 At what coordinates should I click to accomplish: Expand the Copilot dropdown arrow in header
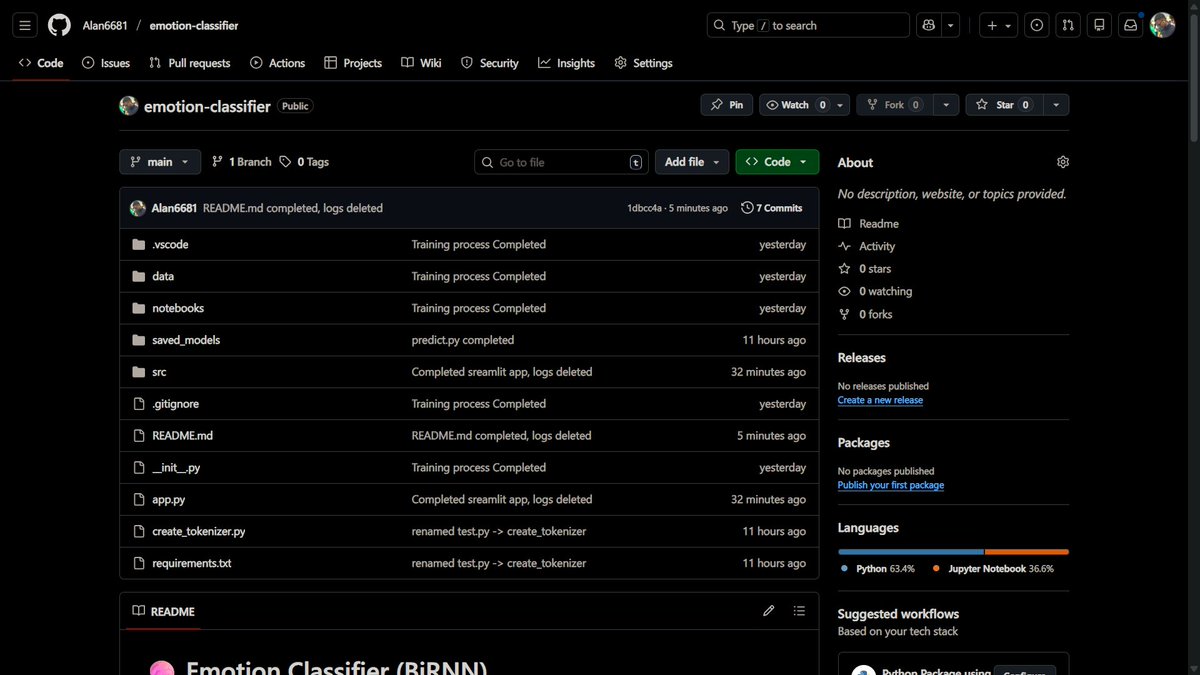(x=951, y=25)
